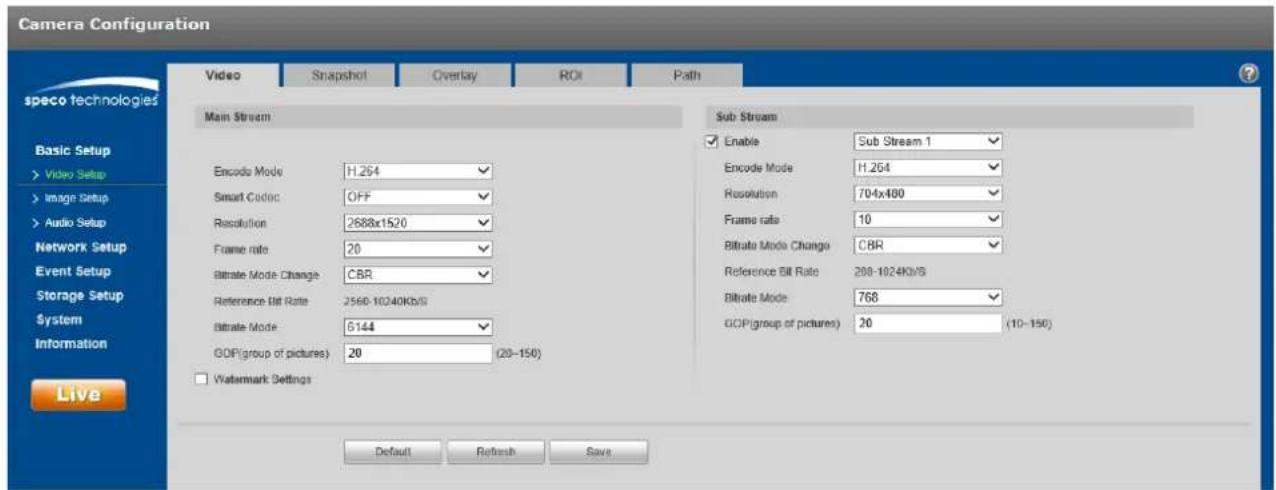
Task: Open Sub Stream Encode Mode dropdown
Action: click(x=928, y=168)
